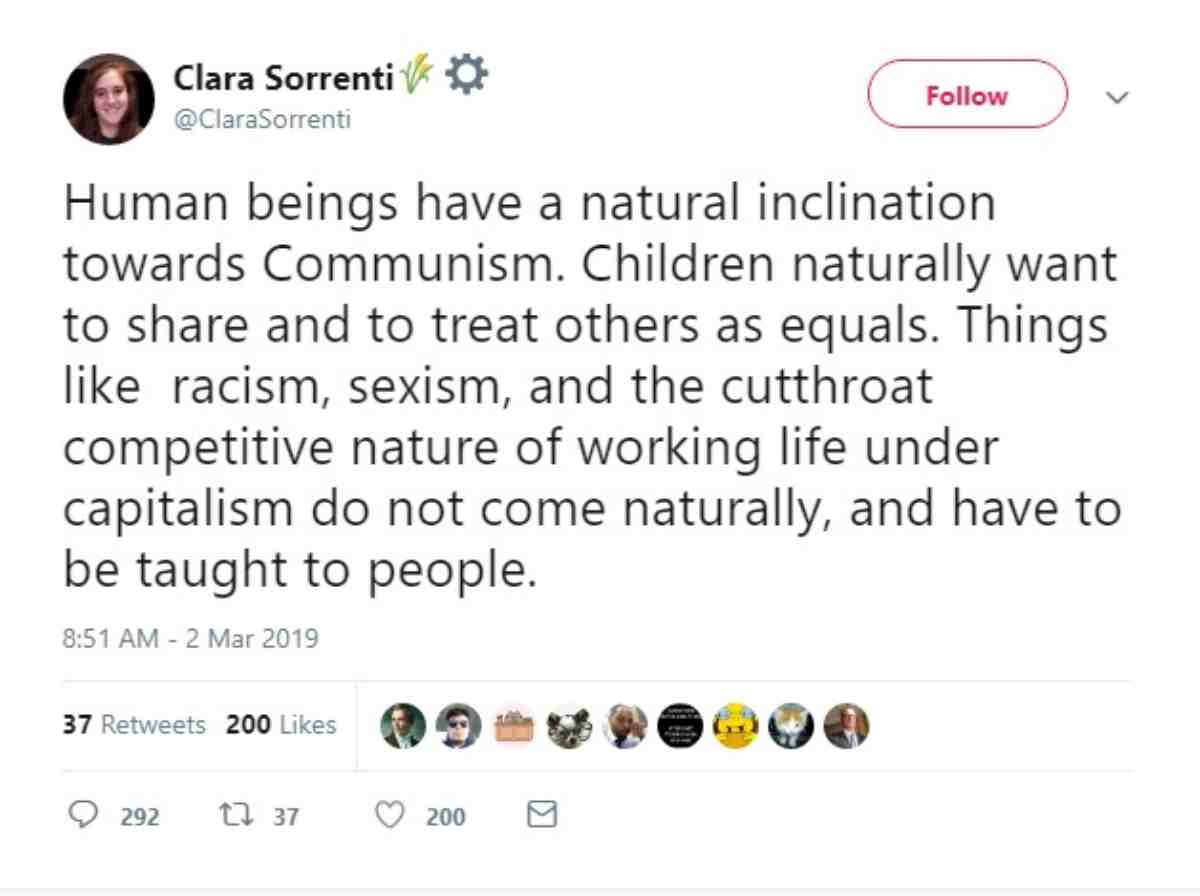
Task: View the 37 Retweets list
Action: [134, 725]
